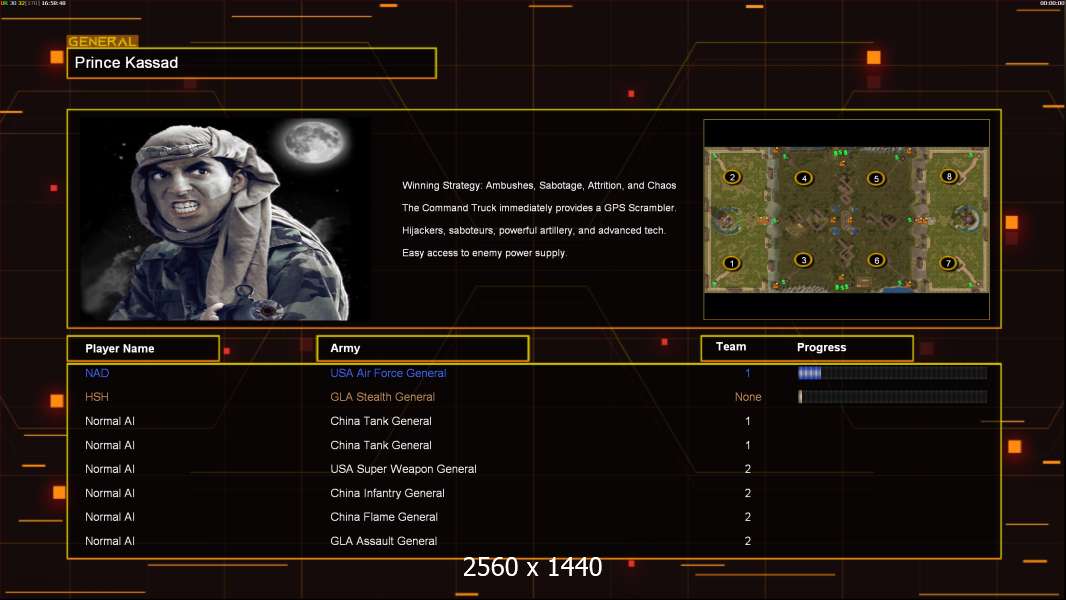Click the Winning Strategy description line
This screenshot has height=600, width=1066.
coord(539,186)
